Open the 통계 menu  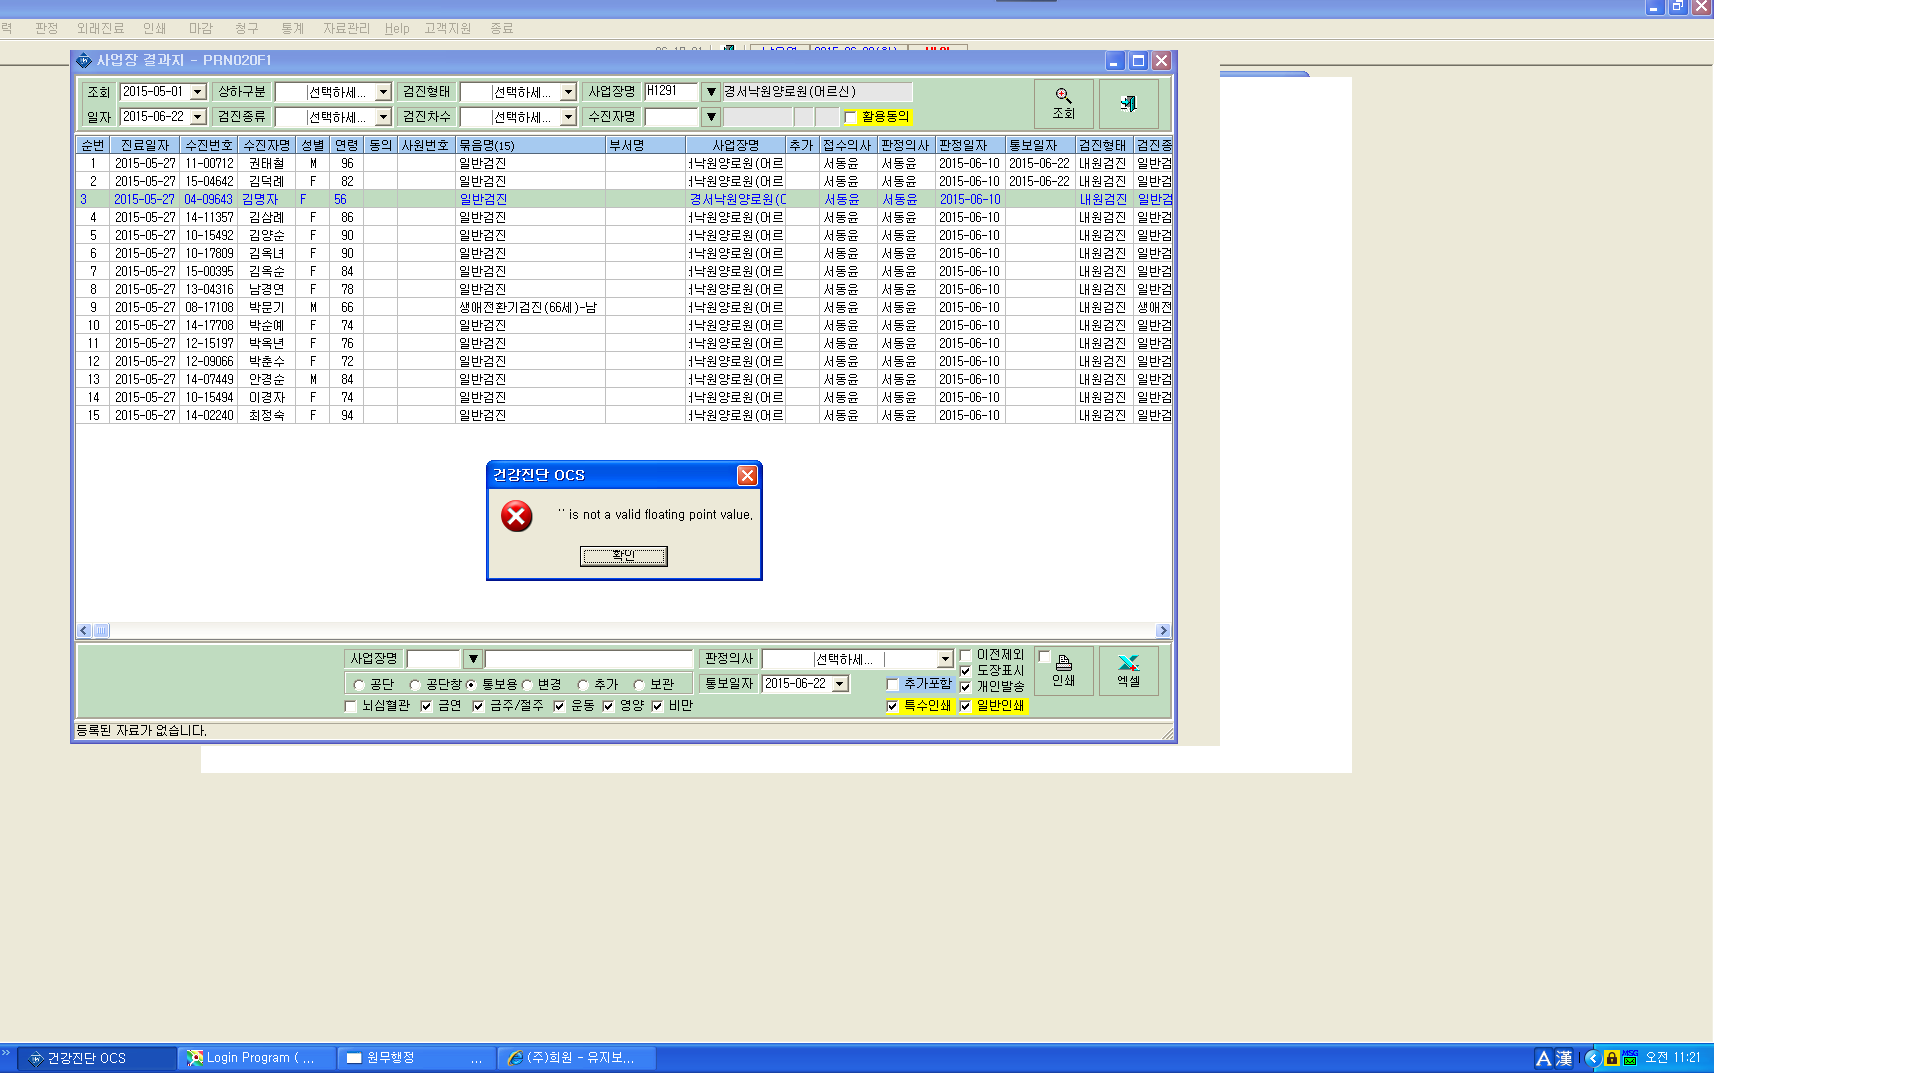[293, 29]
